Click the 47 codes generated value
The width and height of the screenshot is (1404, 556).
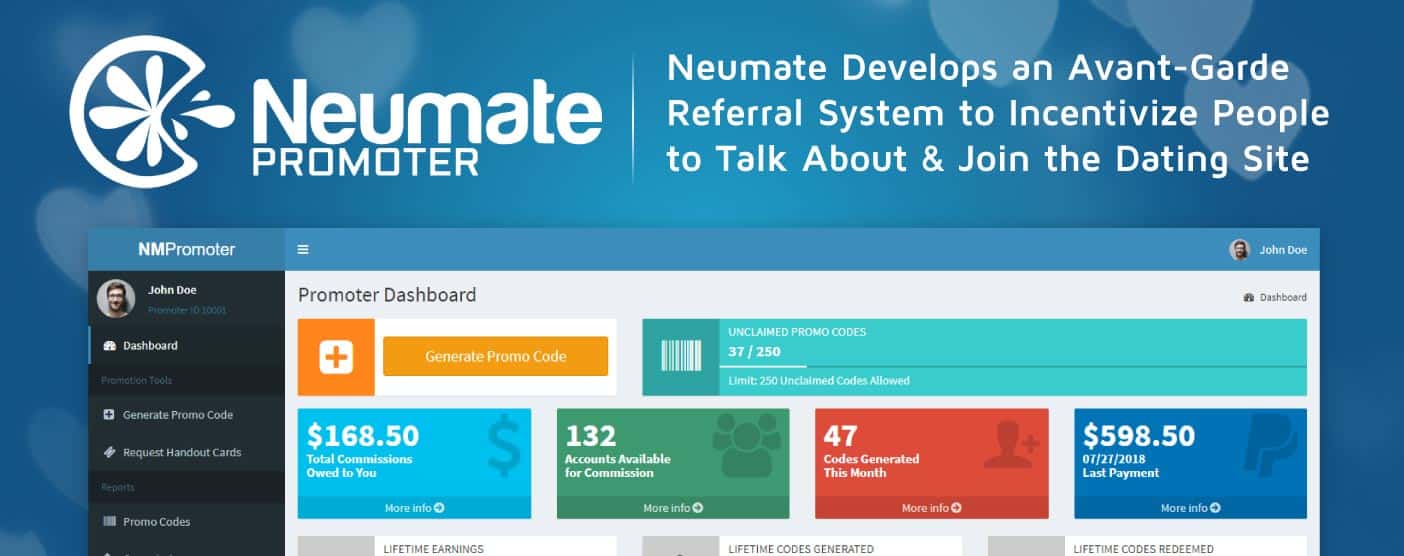pos(841,436)
